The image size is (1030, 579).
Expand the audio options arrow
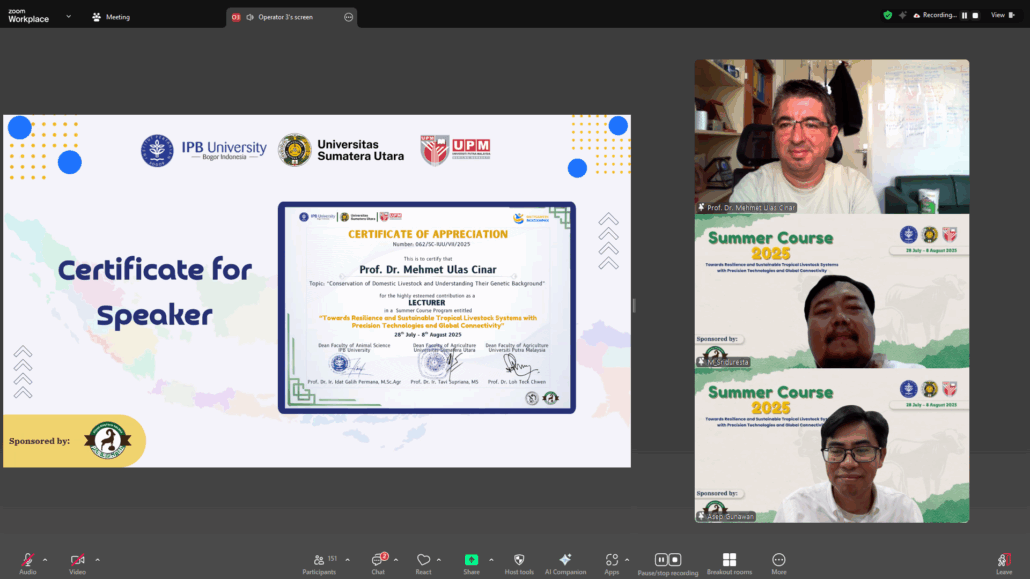(45, 559)
